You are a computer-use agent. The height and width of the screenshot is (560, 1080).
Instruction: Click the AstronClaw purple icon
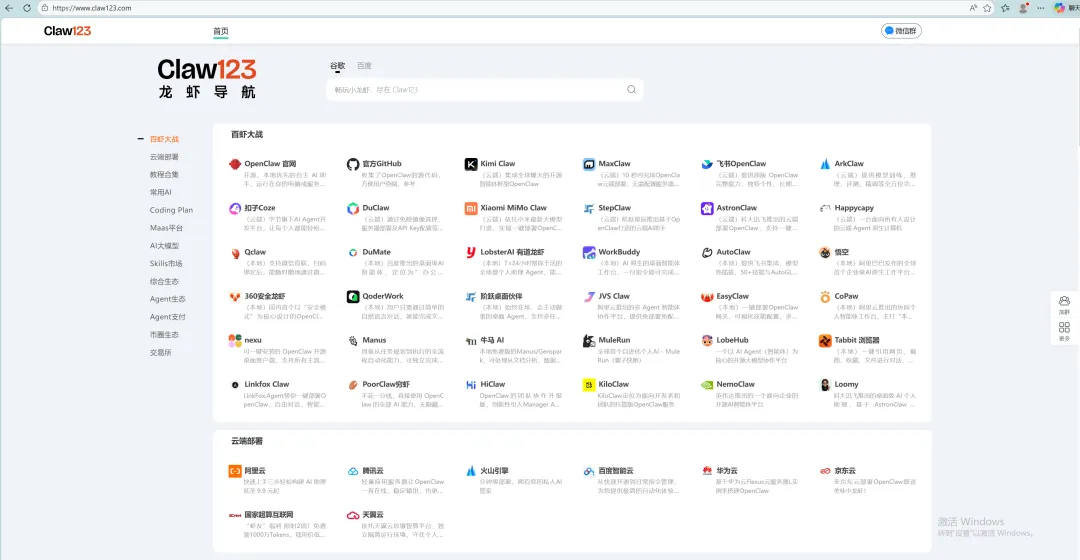(707, 208)
